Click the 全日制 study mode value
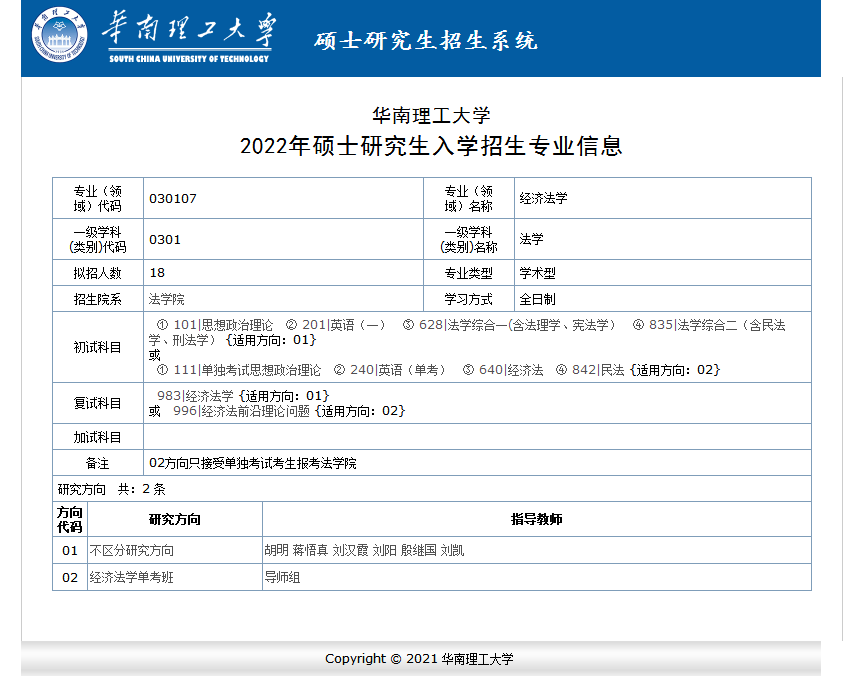 [x=537, y=299]
